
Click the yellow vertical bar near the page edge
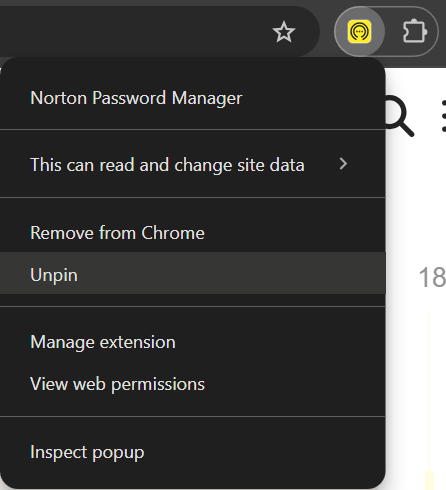point(430,390)
